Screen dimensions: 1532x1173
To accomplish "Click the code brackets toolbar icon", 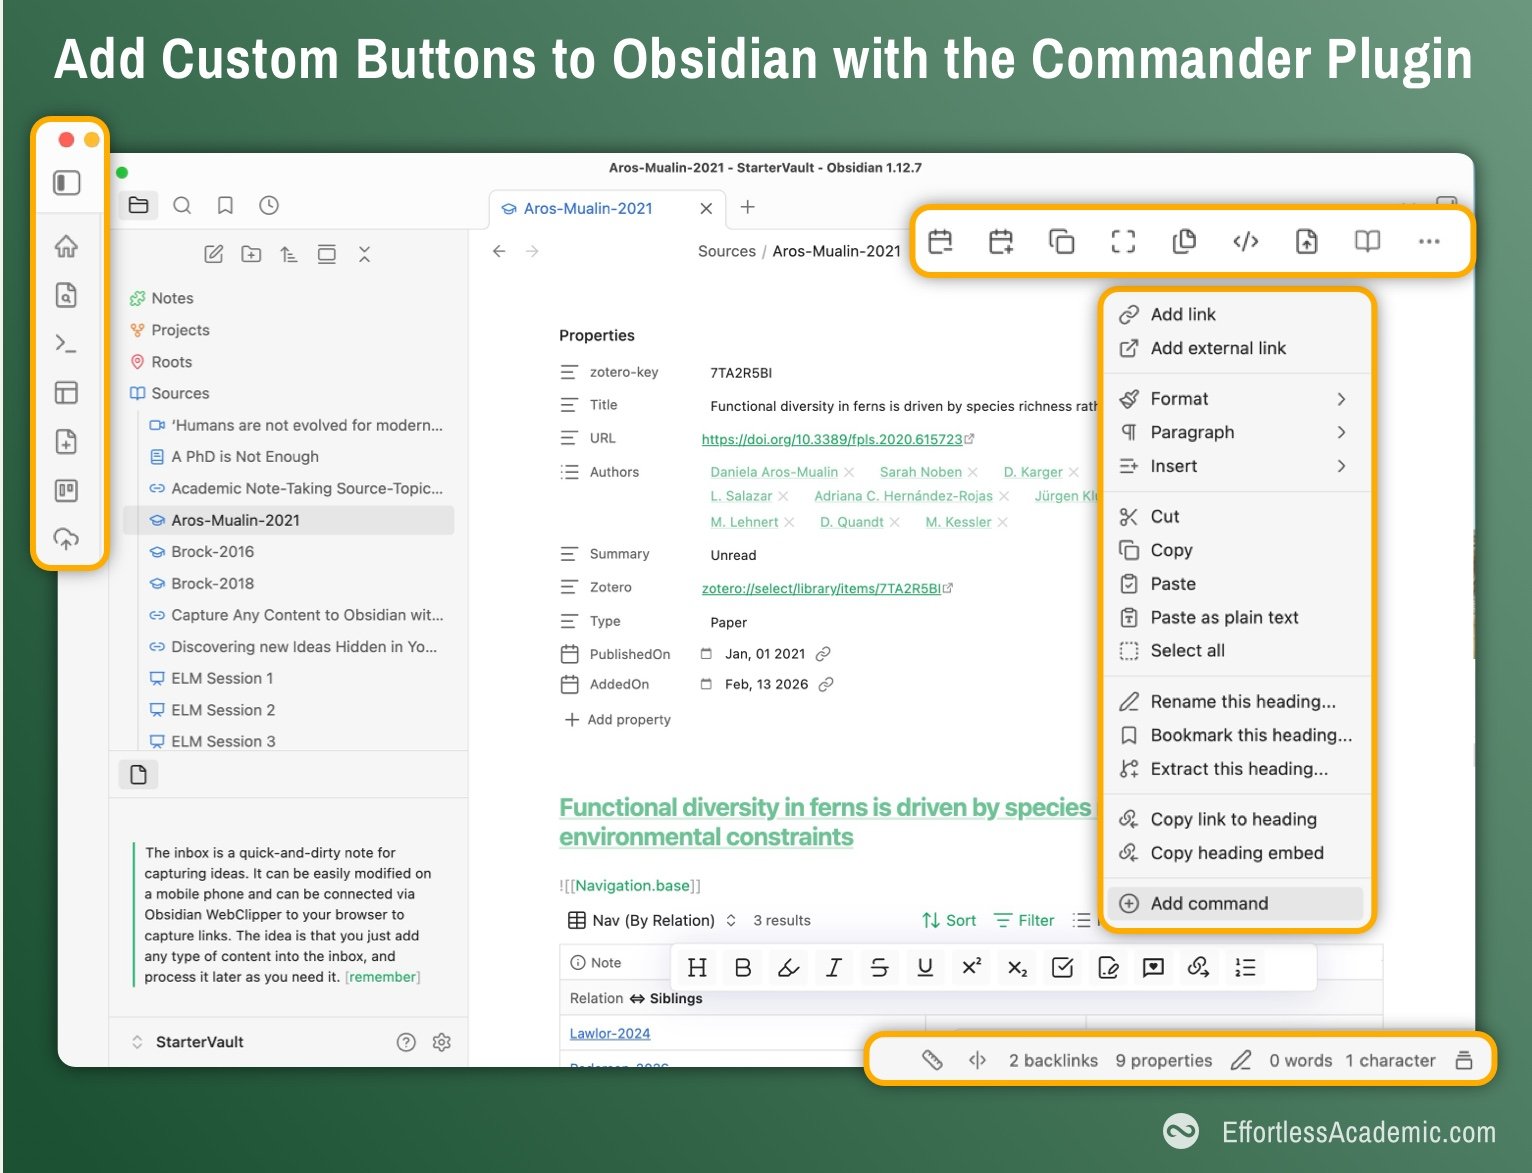I will [1246, 241].
